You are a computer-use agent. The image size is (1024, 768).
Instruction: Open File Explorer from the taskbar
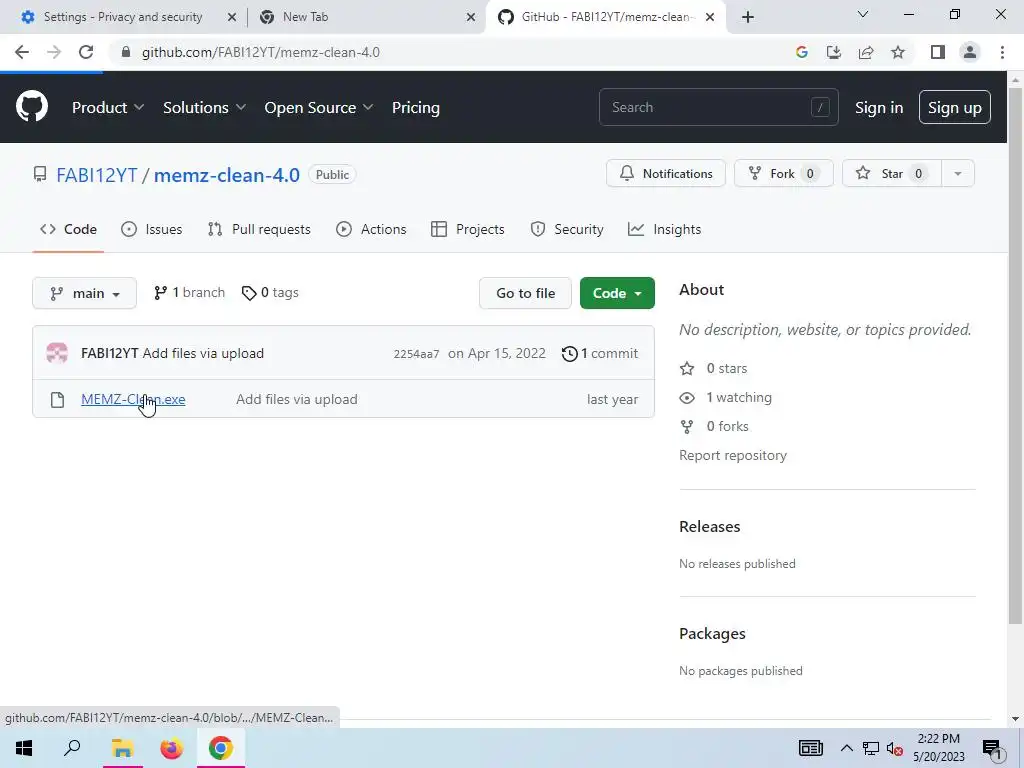(x=122, y=748)
